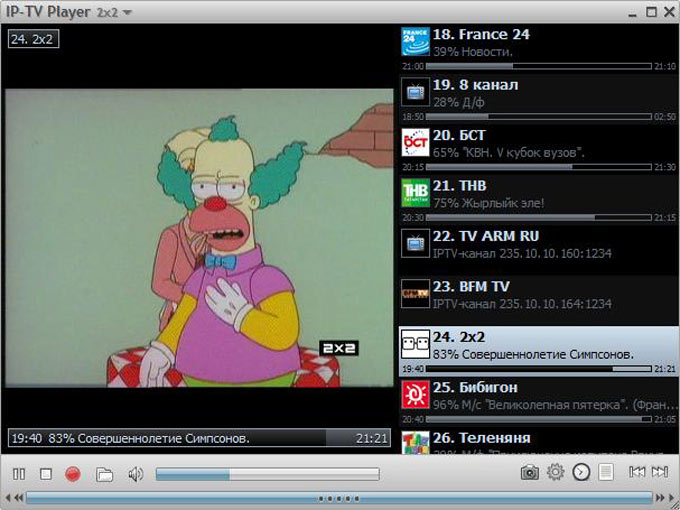Switch to the previous channel
The image size is (680, 510).
tap(637, 471)
